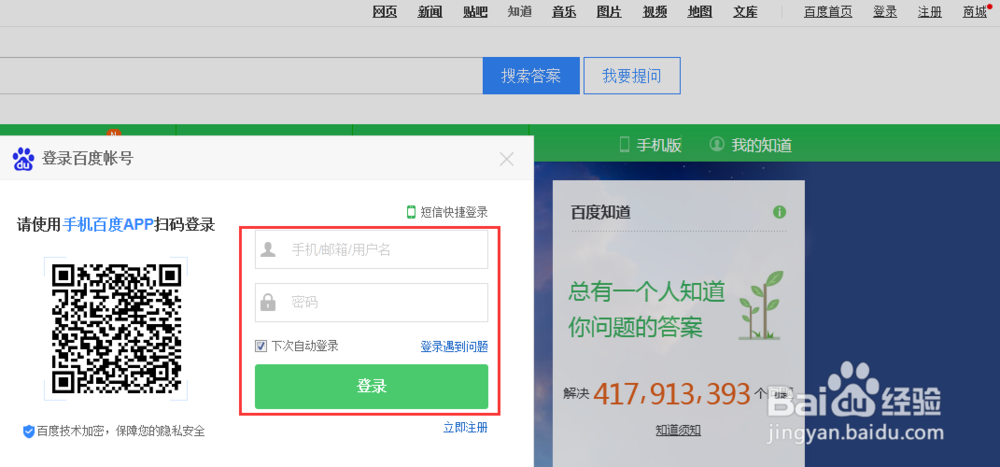1000x467 pixels.
Task: Click the green 登录 submit button
Action: pos(372,387)
